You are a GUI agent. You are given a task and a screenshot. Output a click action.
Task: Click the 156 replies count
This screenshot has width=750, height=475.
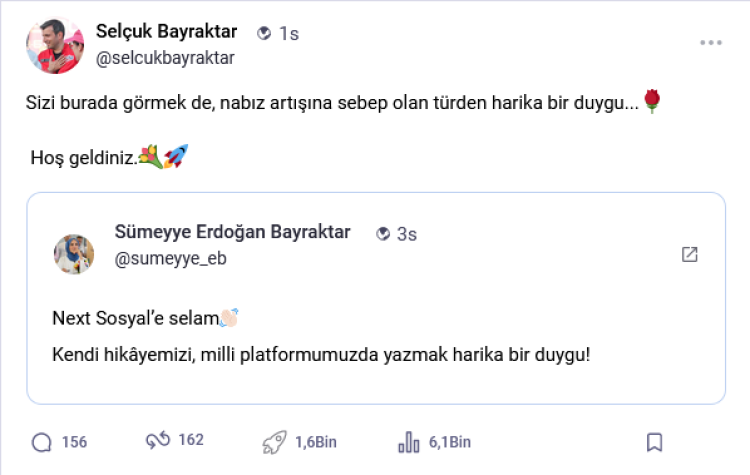(75, 442)
